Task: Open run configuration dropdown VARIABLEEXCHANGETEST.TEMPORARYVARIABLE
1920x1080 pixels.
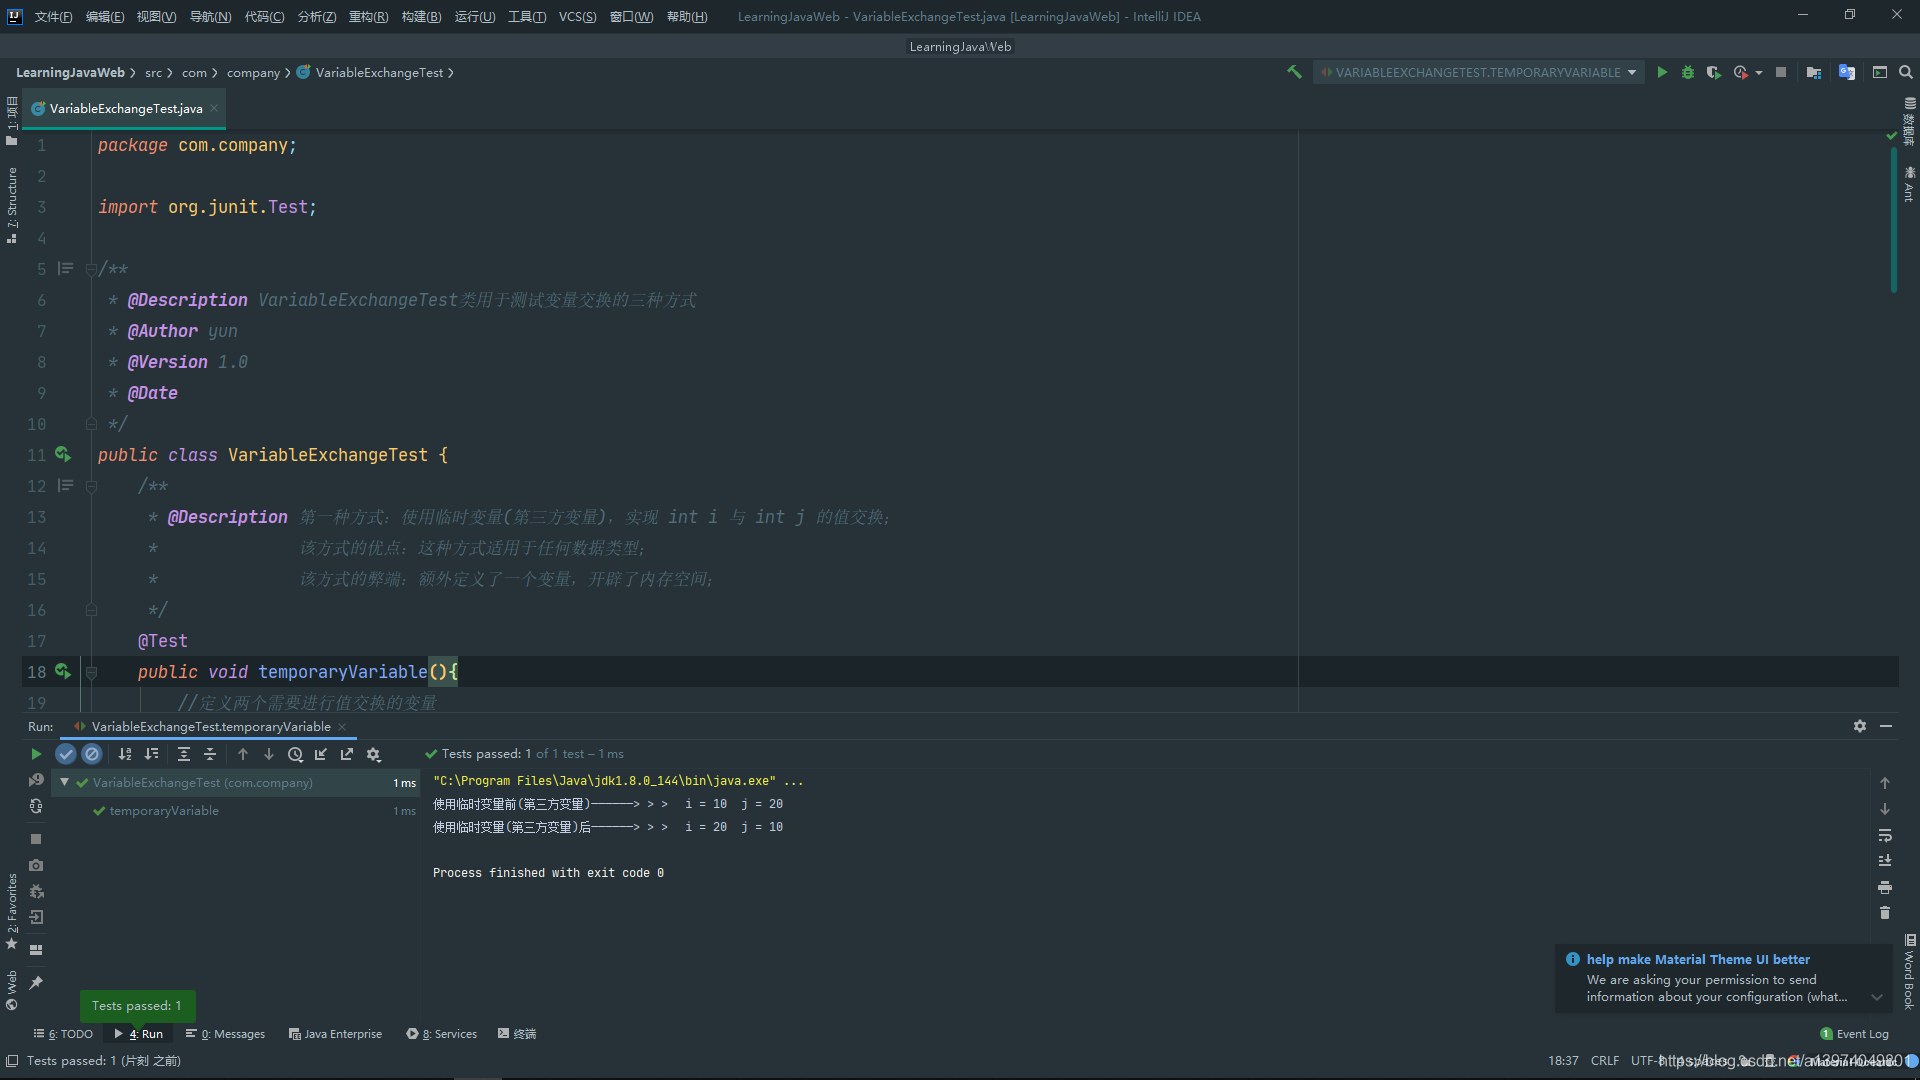Action: [1478, 72]
